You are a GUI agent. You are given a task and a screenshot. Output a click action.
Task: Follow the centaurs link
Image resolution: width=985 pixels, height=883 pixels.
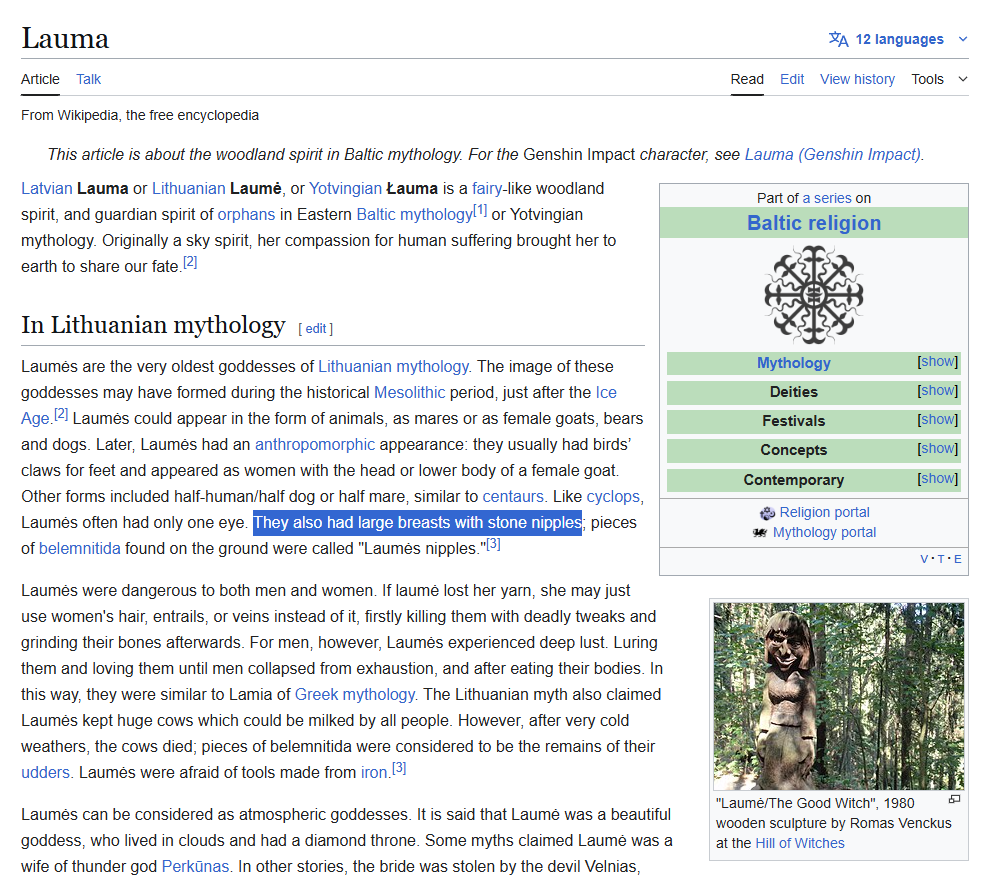click(x=513, y=497)
